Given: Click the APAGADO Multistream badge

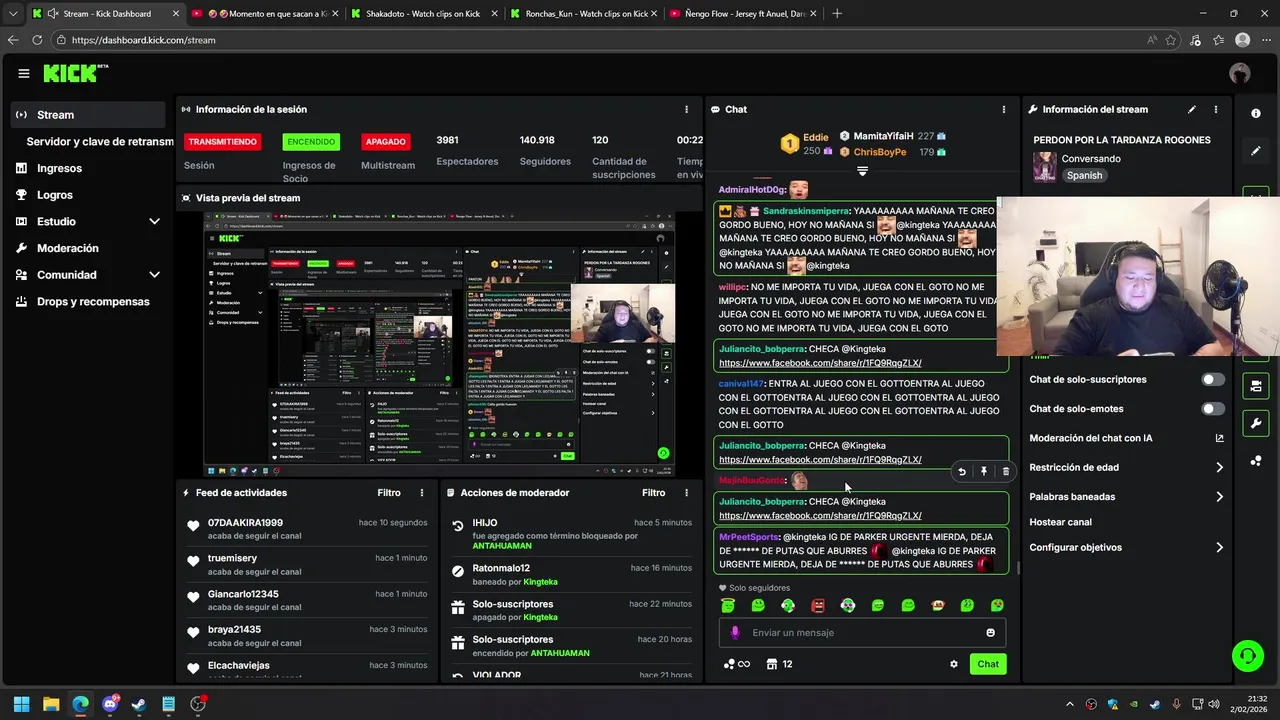Looking at the screenshot, I should coord(385,142).
